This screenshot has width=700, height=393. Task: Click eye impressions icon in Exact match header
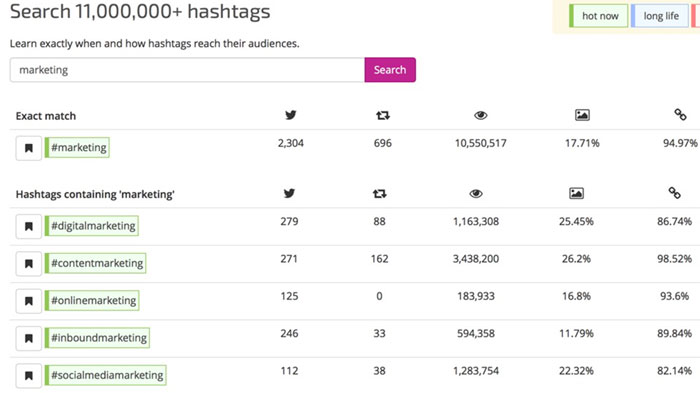click(480, 116)
